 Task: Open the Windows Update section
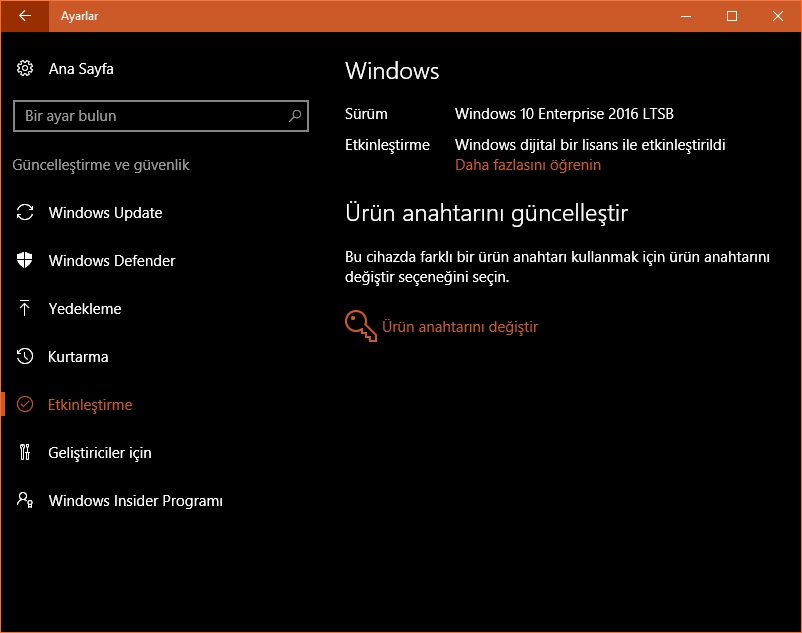pyautogui.click(x=105, y=213)
